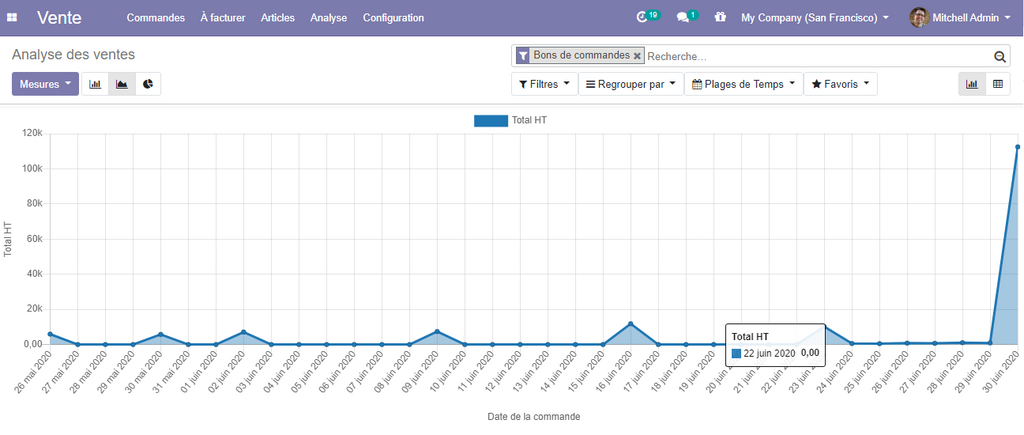This screenshot has height=435, width=1024.
Task: Toggle Total HT legend series visibility
Action: [510, 120]
